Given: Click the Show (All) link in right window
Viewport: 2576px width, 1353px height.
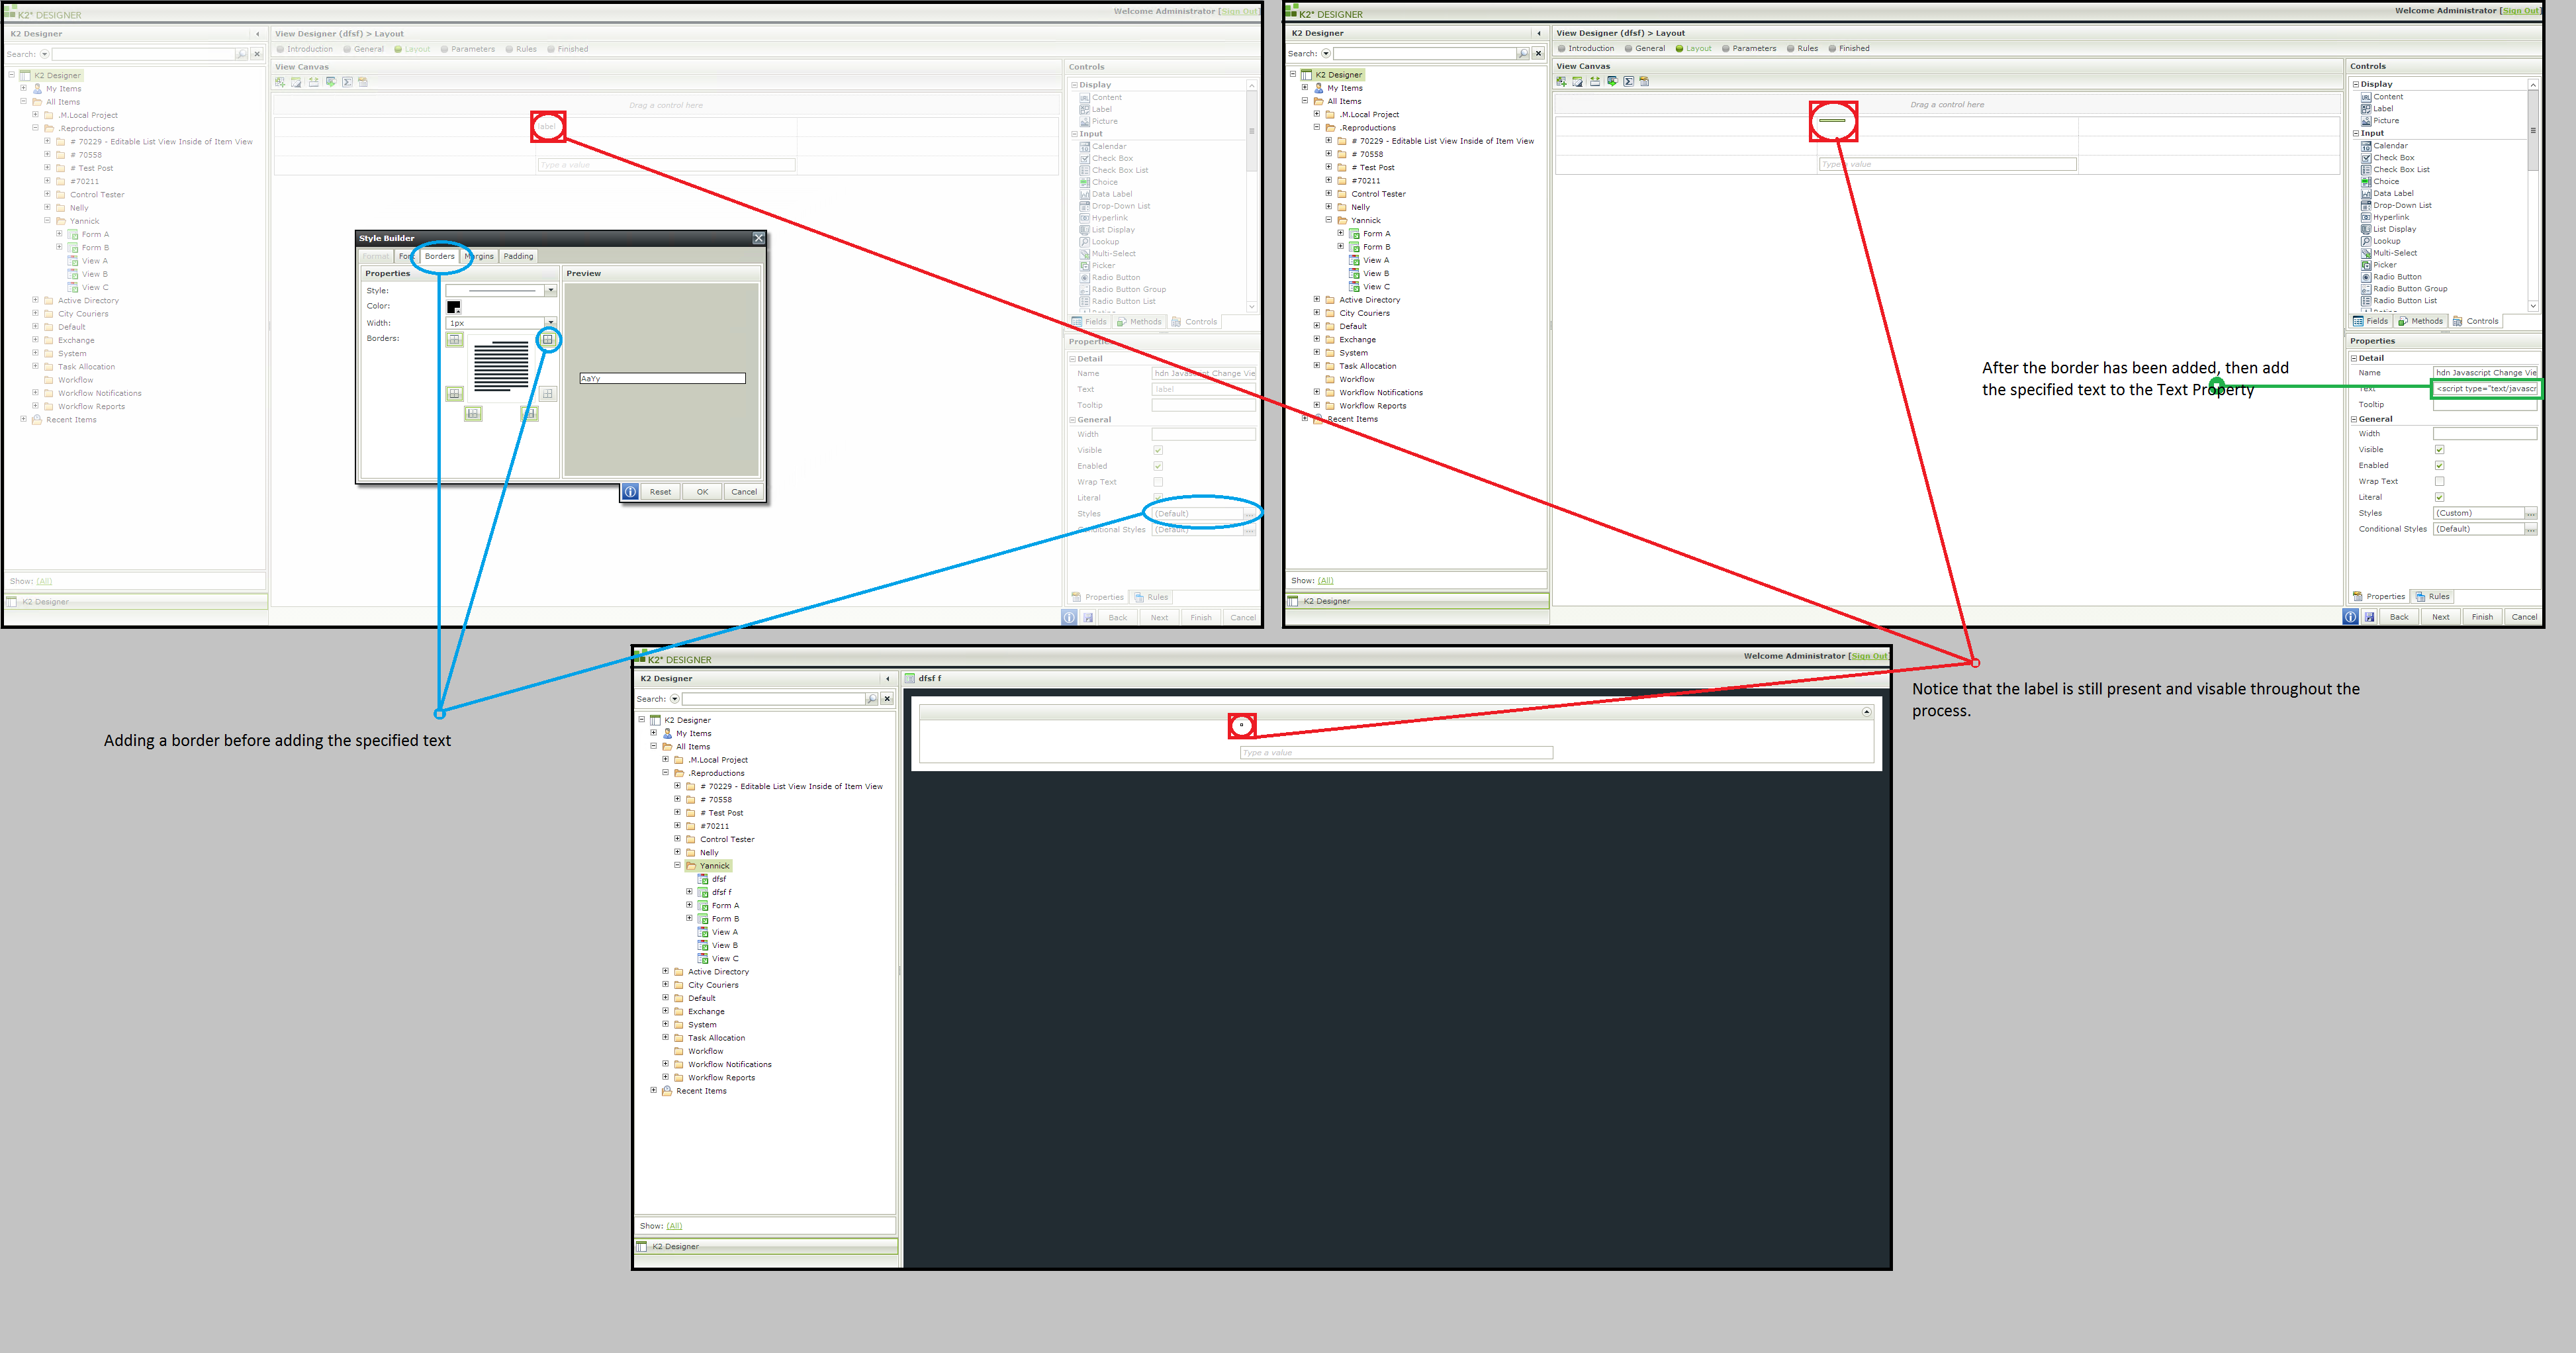Looking at the screenshot, I should 1325,581.
